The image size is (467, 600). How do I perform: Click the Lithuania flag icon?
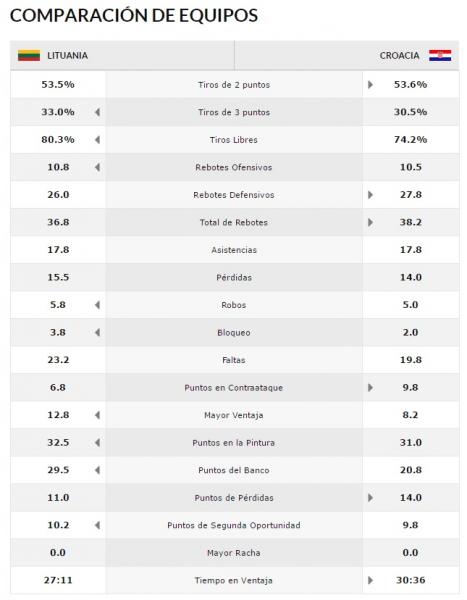[29, 55]
